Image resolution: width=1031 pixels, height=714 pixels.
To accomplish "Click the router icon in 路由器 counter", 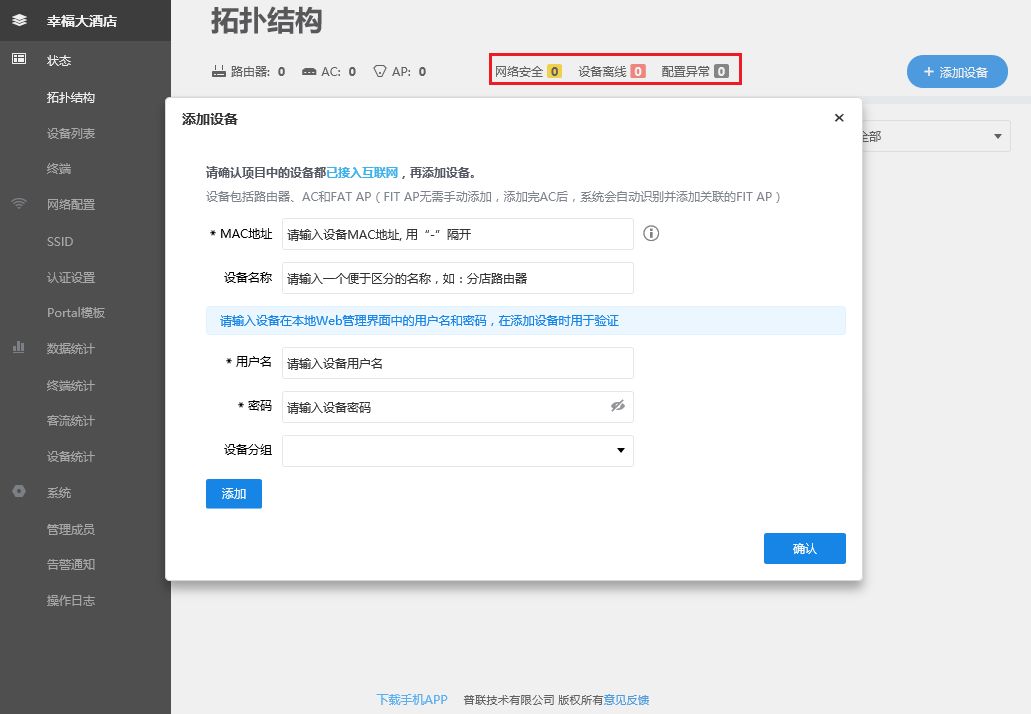I will (x=218, y=71).
